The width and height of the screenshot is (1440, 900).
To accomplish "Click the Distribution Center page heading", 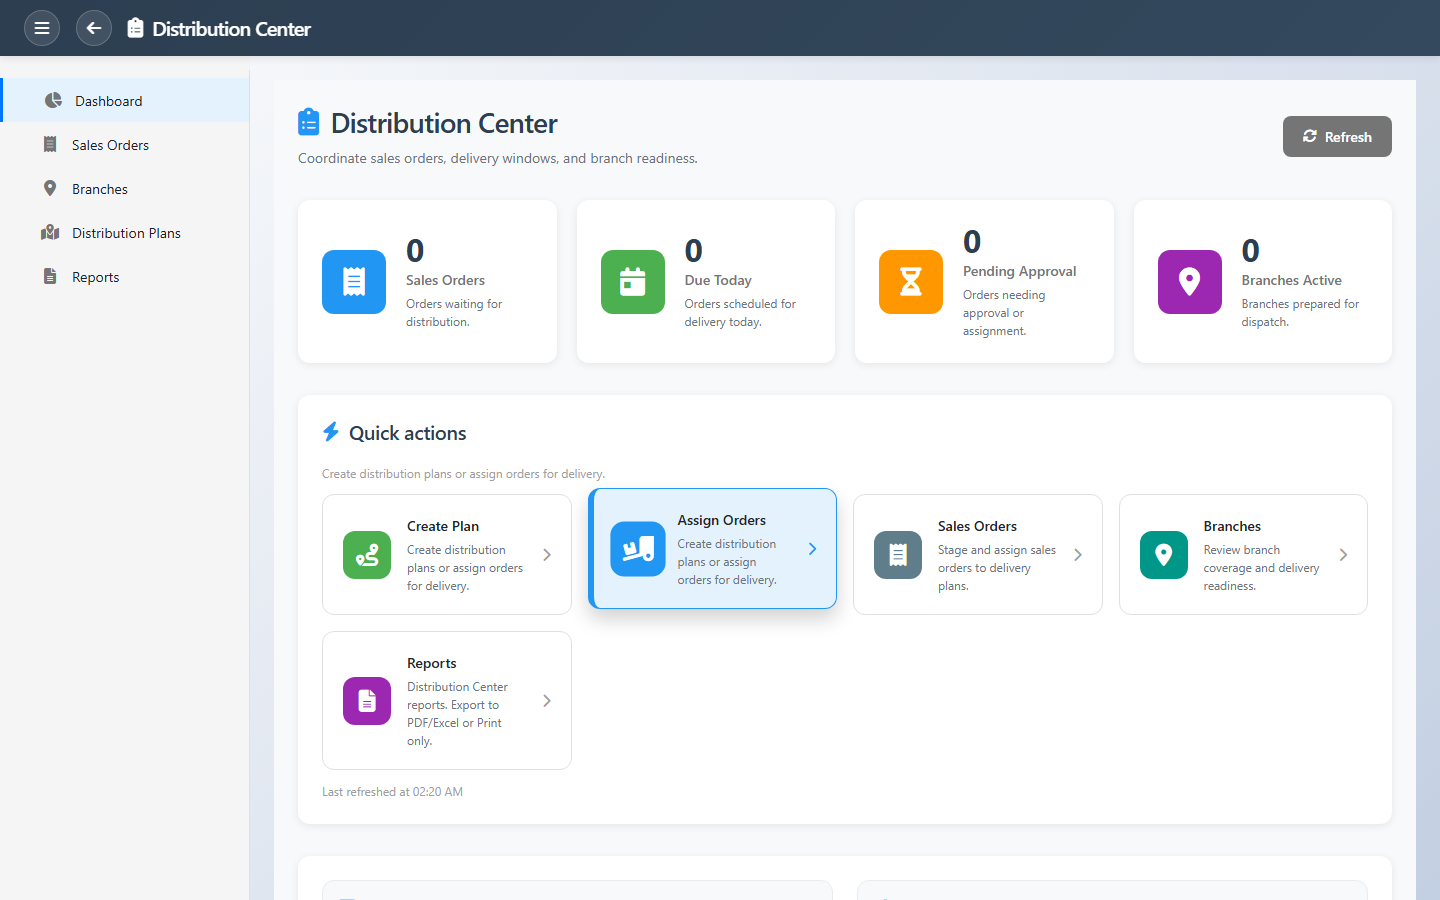I will pos(444,123).
